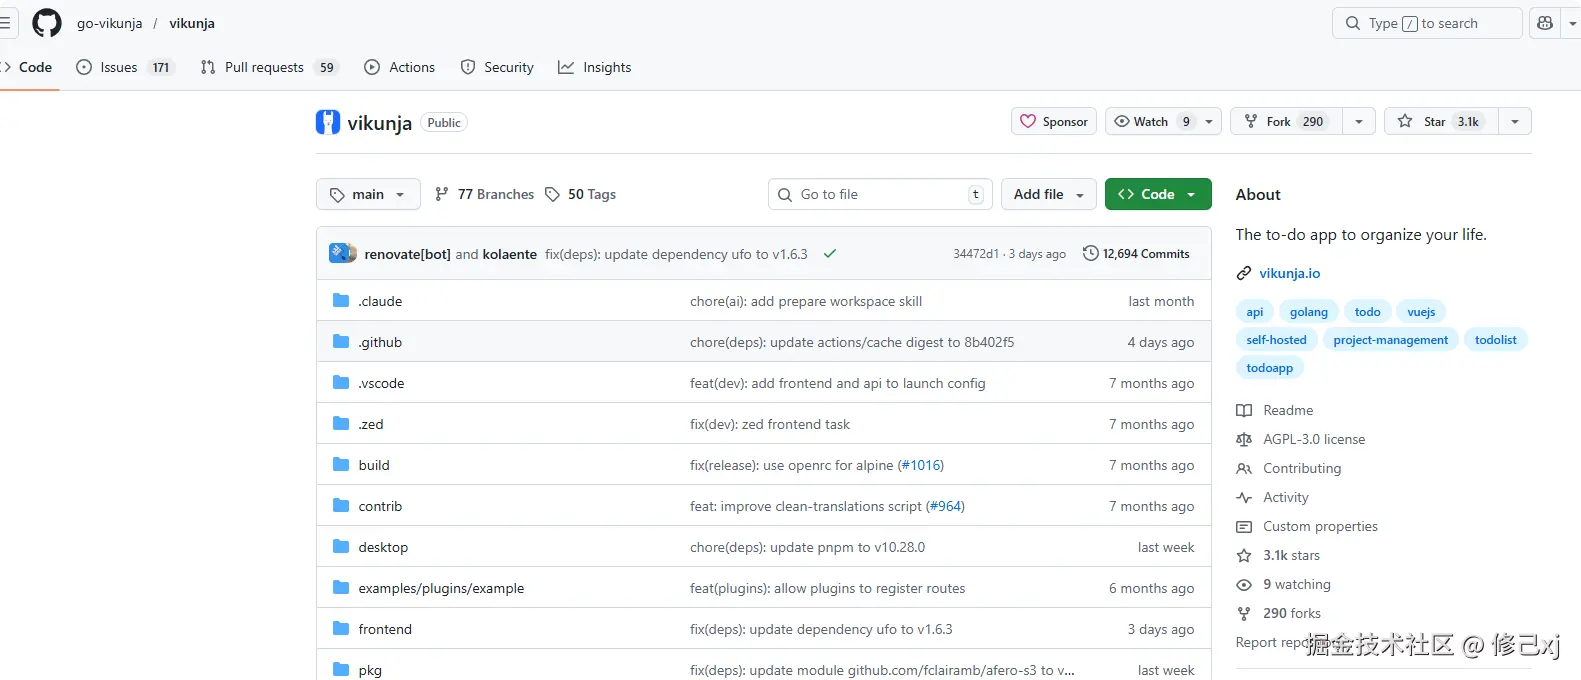Click the GitHub octocat logo

coord(47,23)
